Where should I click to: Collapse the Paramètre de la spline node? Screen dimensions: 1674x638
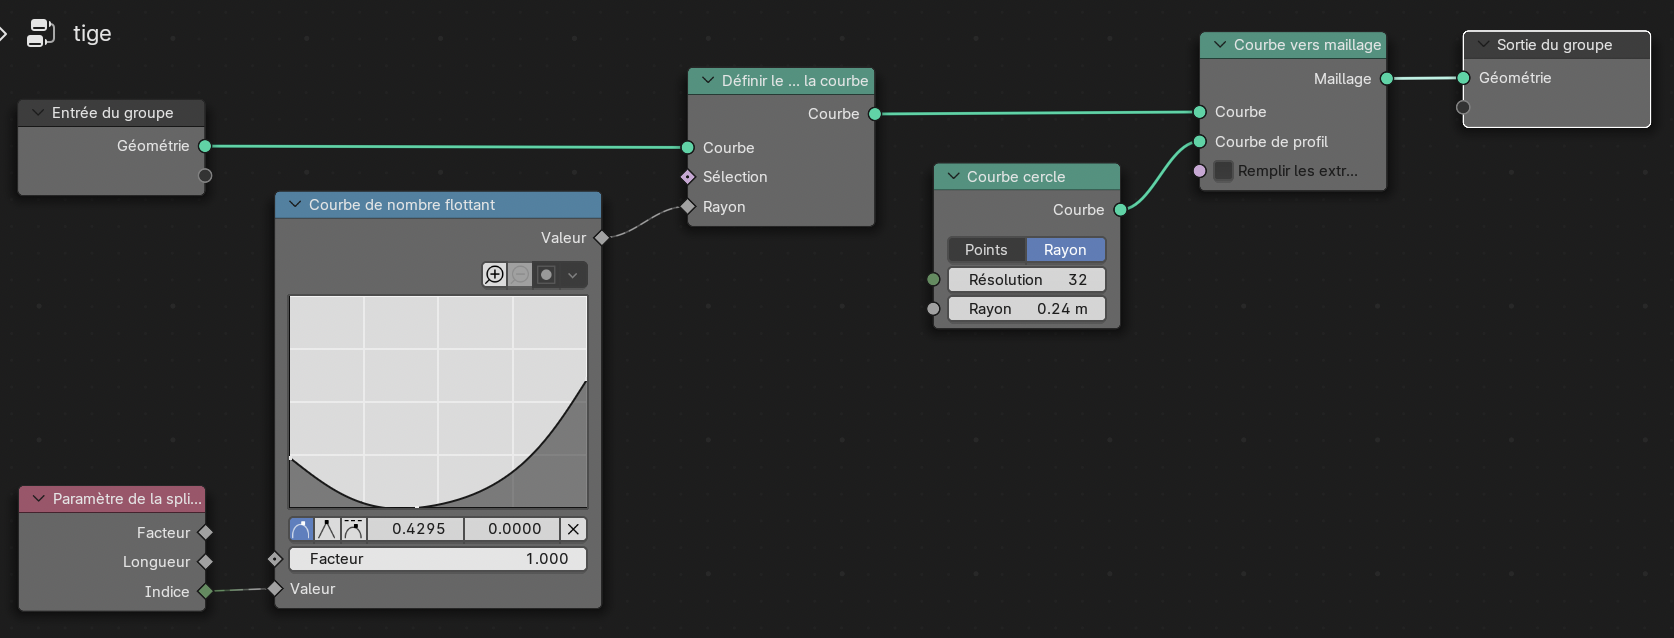coord(39,499)
